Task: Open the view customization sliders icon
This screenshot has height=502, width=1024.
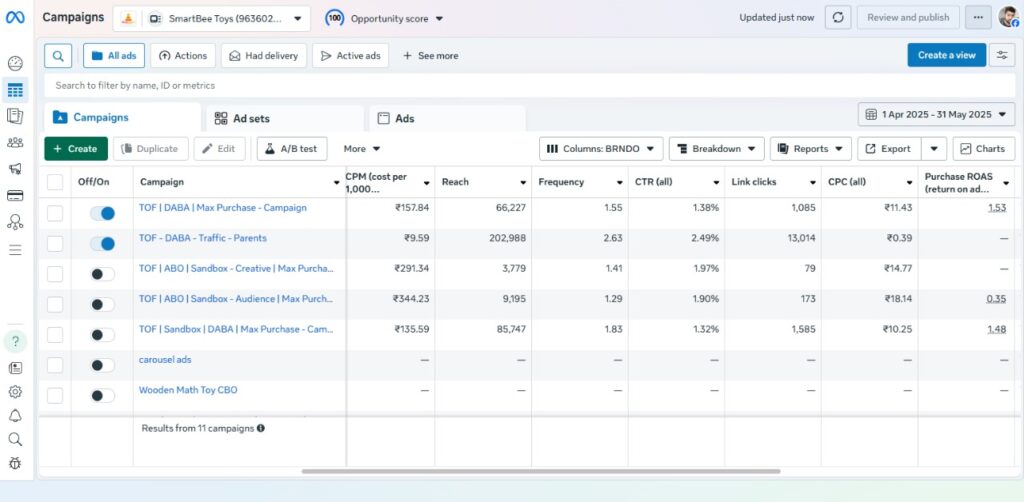Action: [1001, 56]
